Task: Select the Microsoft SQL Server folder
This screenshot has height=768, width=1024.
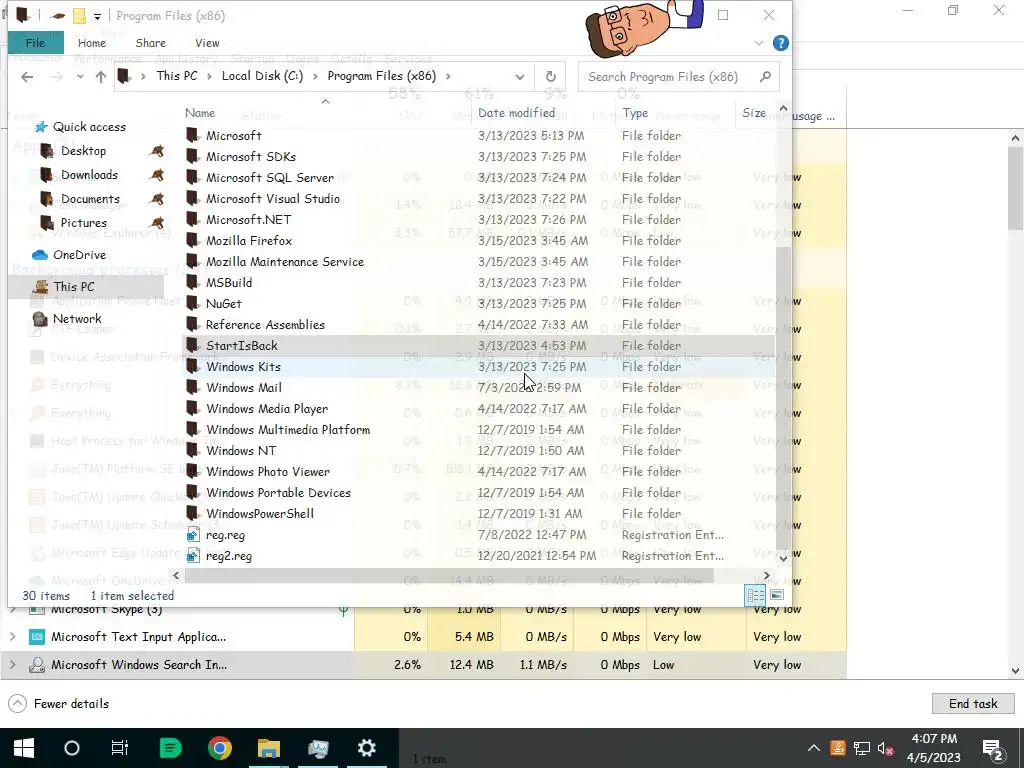Action: 270,178
